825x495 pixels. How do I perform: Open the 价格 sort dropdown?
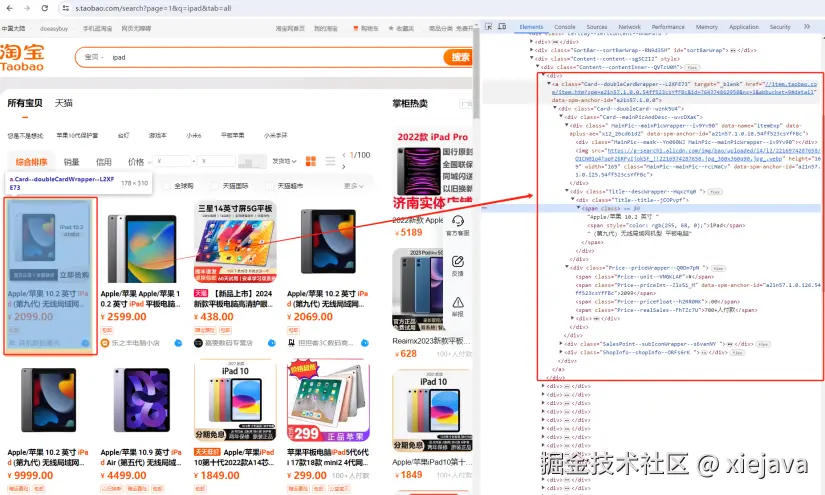click(139, 161)
